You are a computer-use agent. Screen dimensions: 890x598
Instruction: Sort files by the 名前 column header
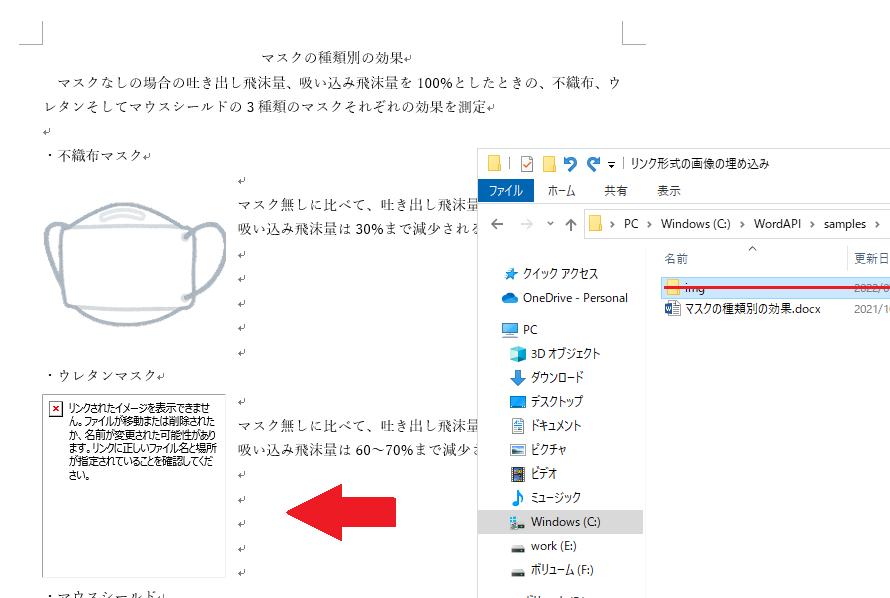677,259
